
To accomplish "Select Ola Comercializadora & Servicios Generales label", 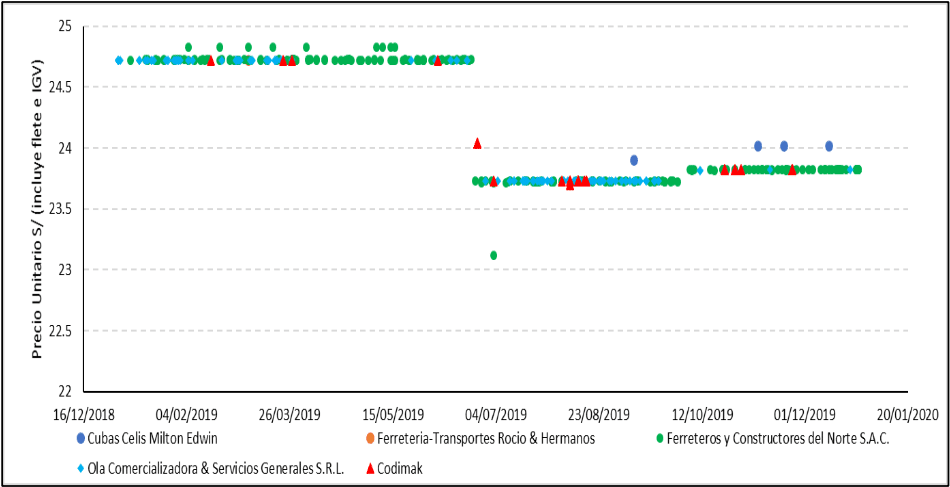I will 215,467.
